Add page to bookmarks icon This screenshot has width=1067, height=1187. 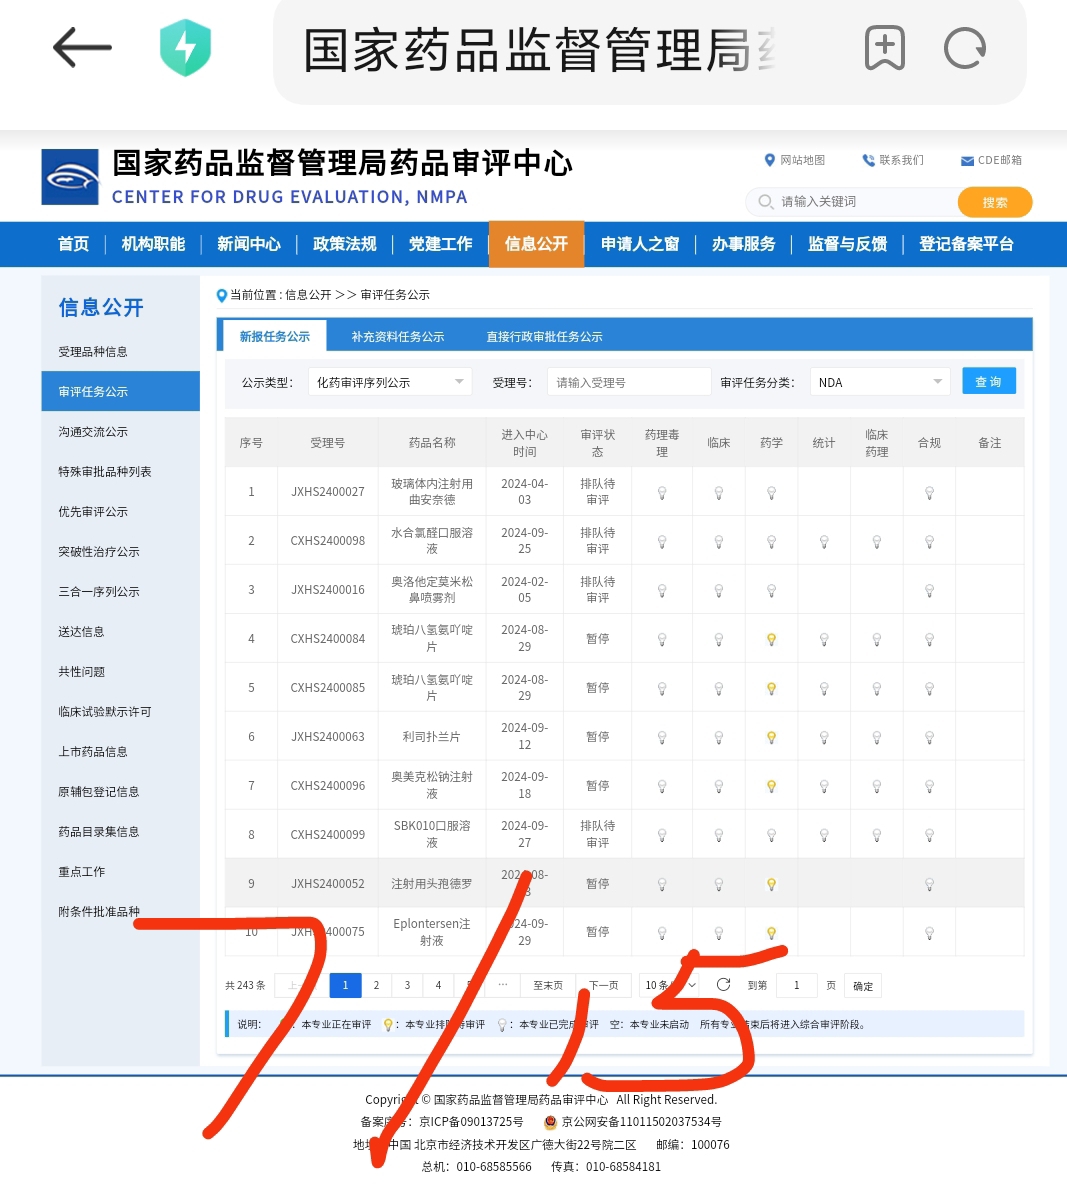(884, 48)
